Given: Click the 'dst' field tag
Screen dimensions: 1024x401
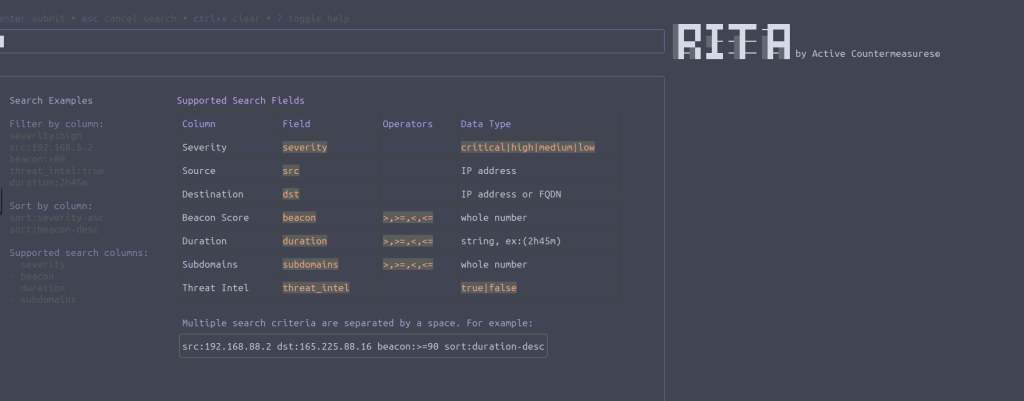Looking at the screenshot, I should (x=291, y=194).
